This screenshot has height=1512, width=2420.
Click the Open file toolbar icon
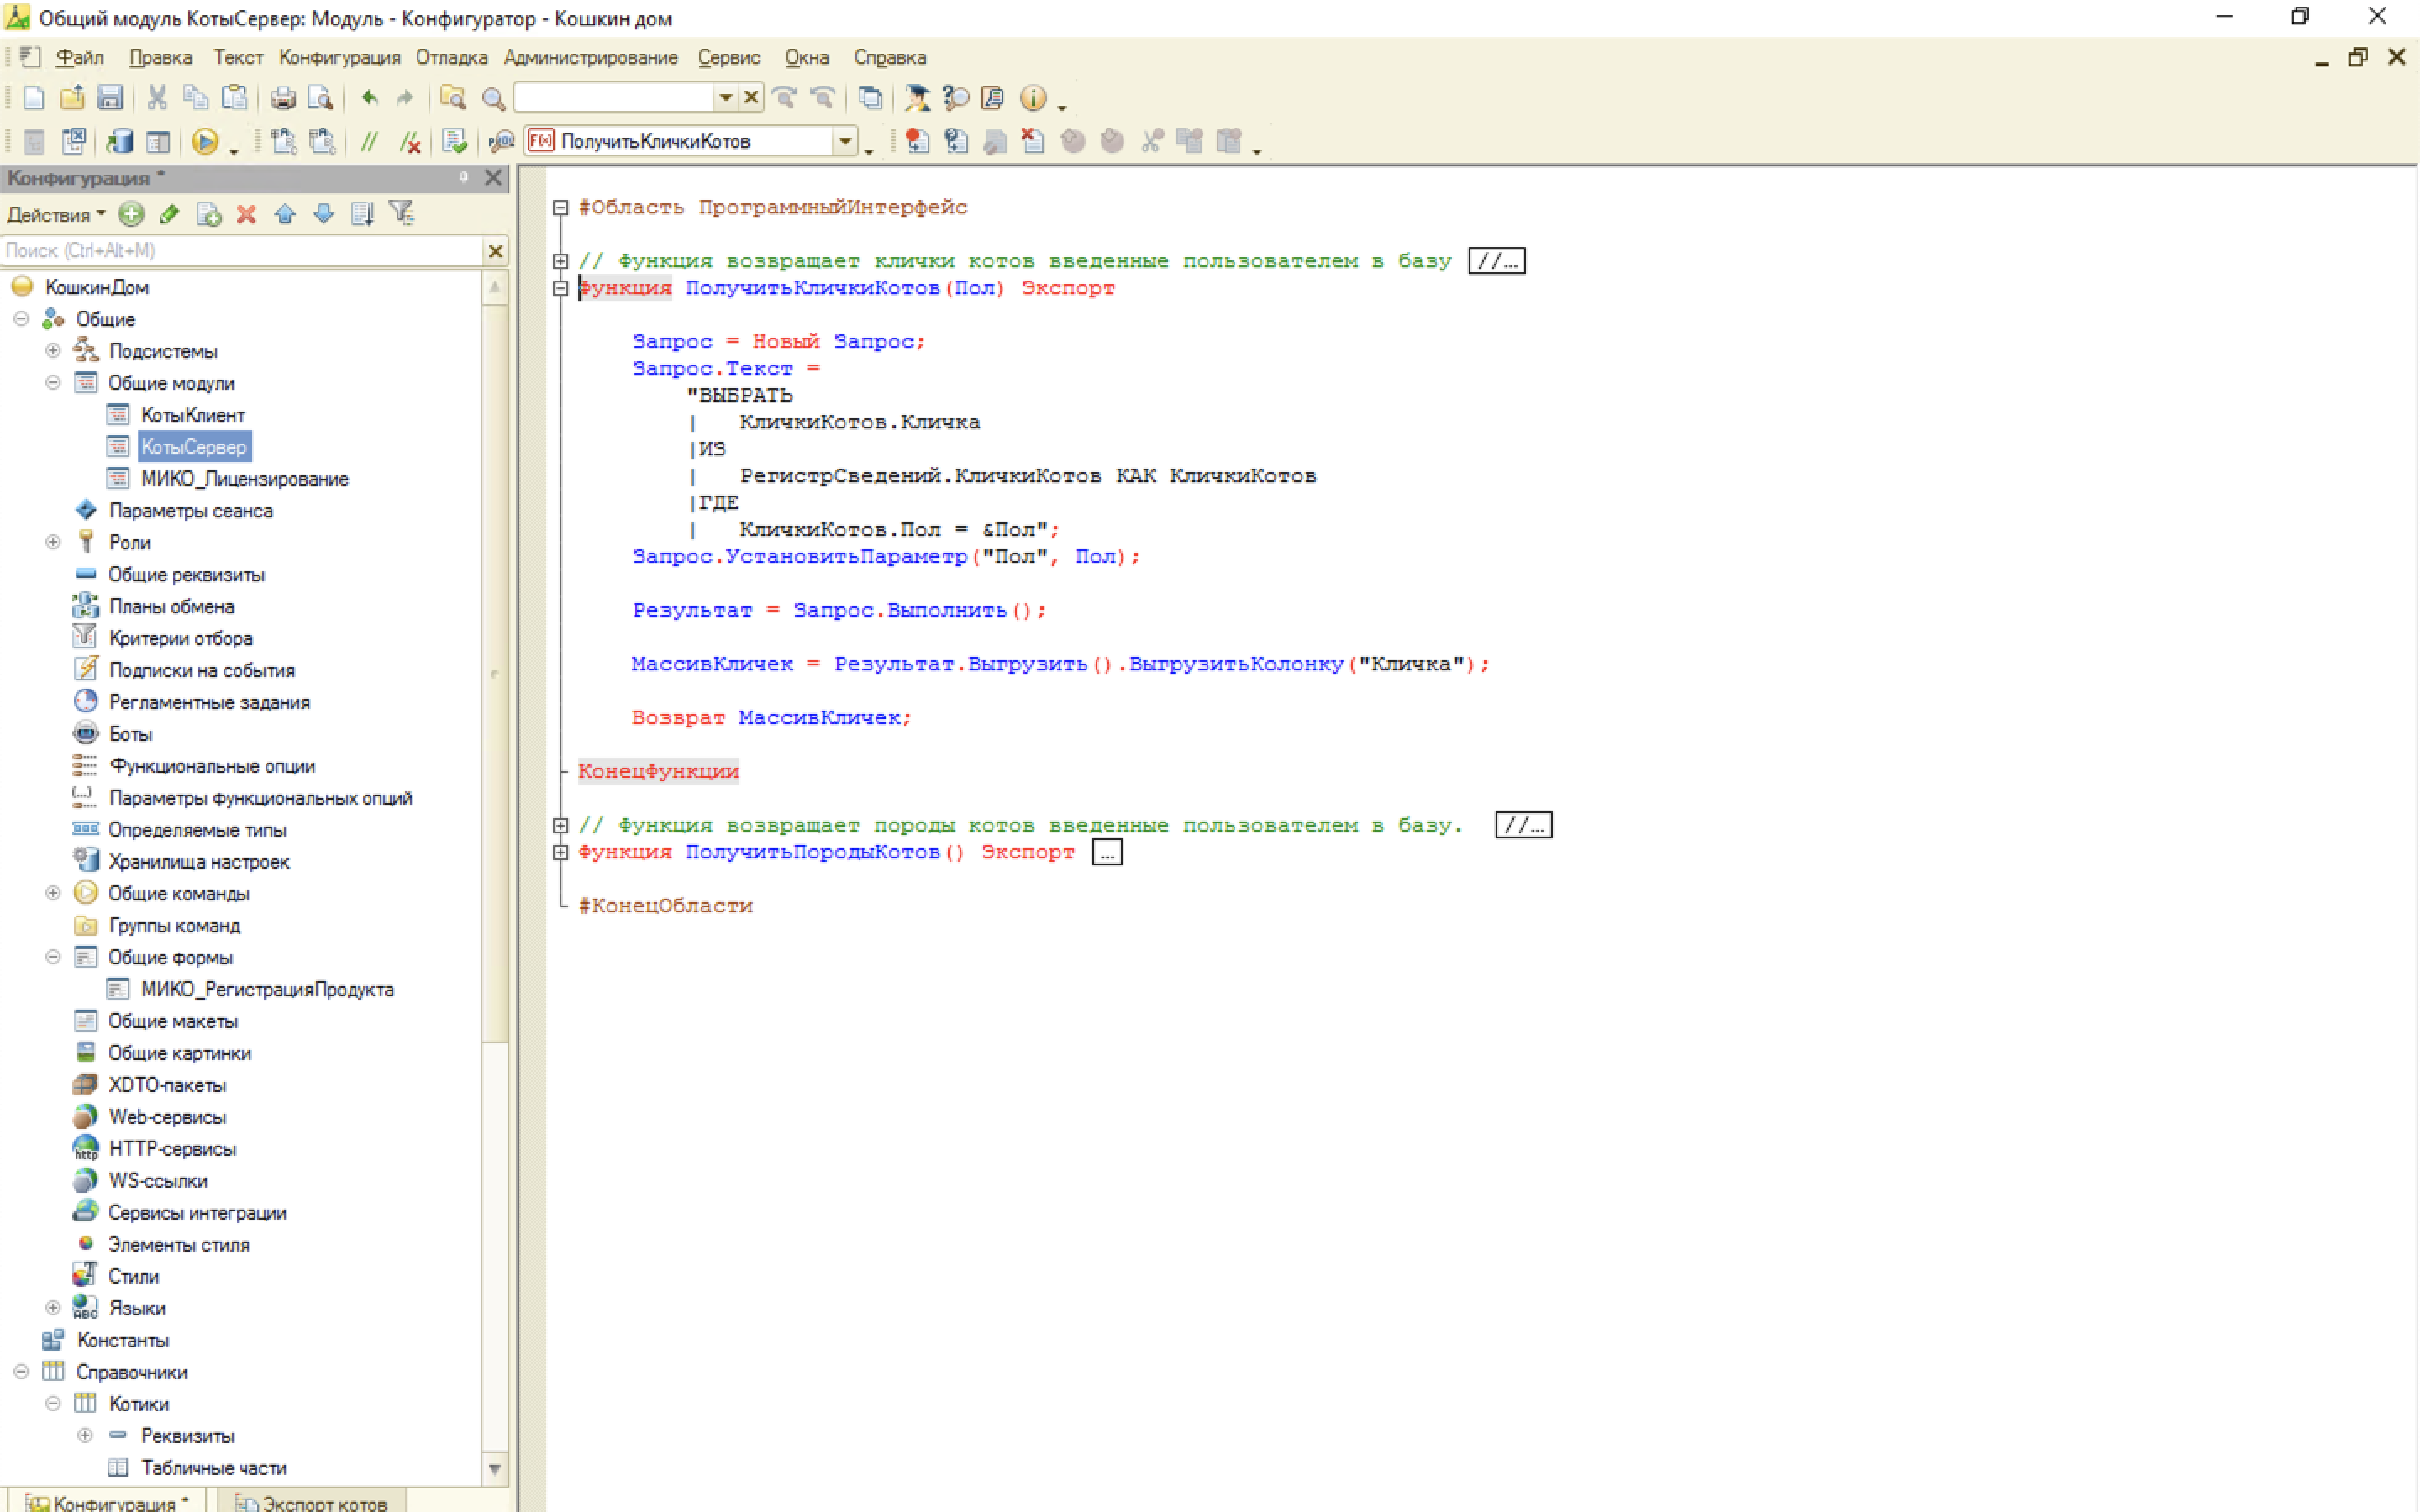pyautogui.click(x=72, y=97)
